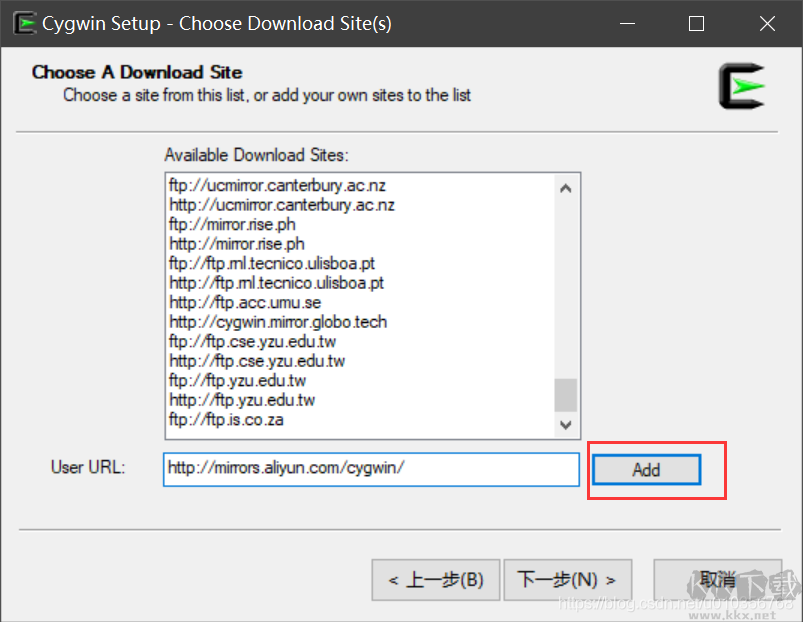Click the scrollbar down arrow
Screen dimensions: 803x622
[x=565, y=425]
